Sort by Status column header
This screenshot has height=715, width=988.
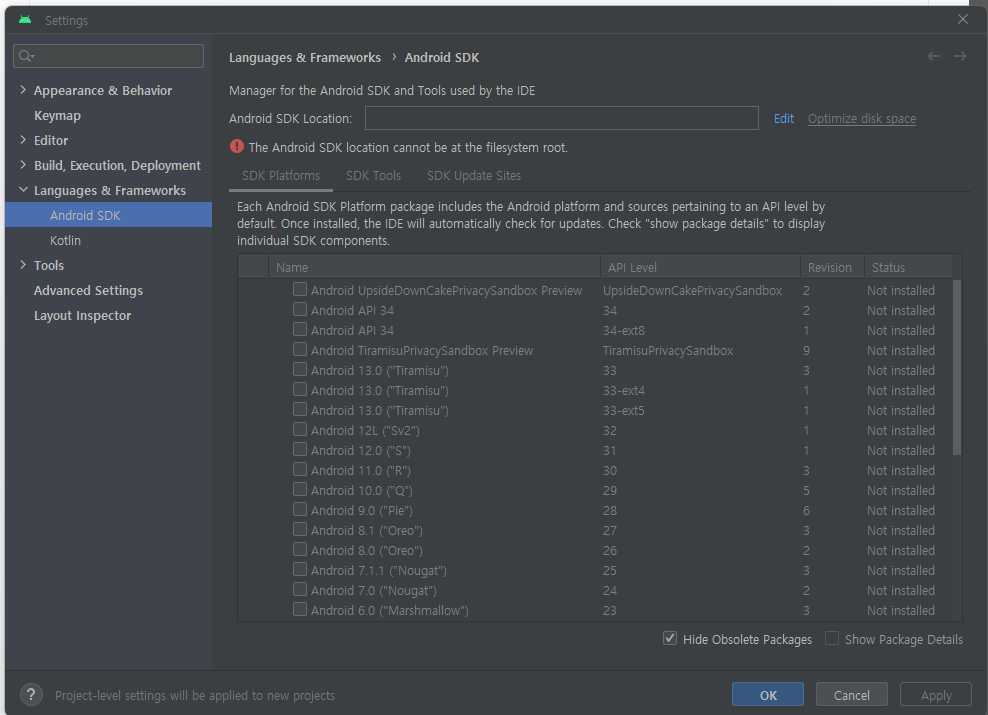click(908, 267)
